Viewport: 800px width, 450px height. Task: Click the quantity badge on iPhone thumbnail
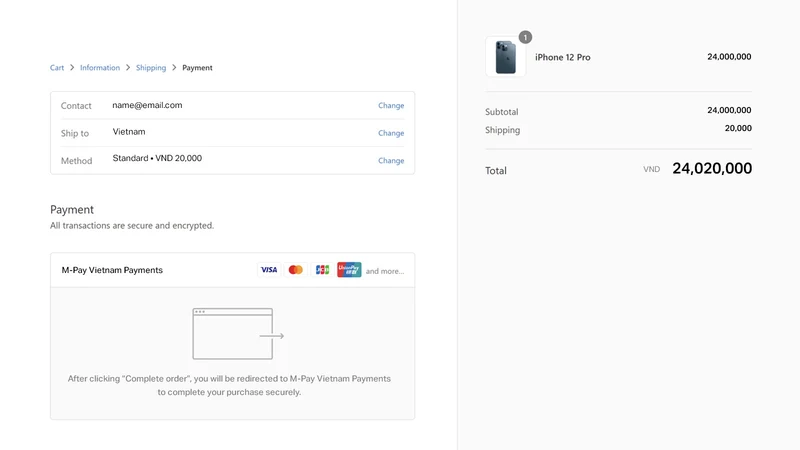525,37
